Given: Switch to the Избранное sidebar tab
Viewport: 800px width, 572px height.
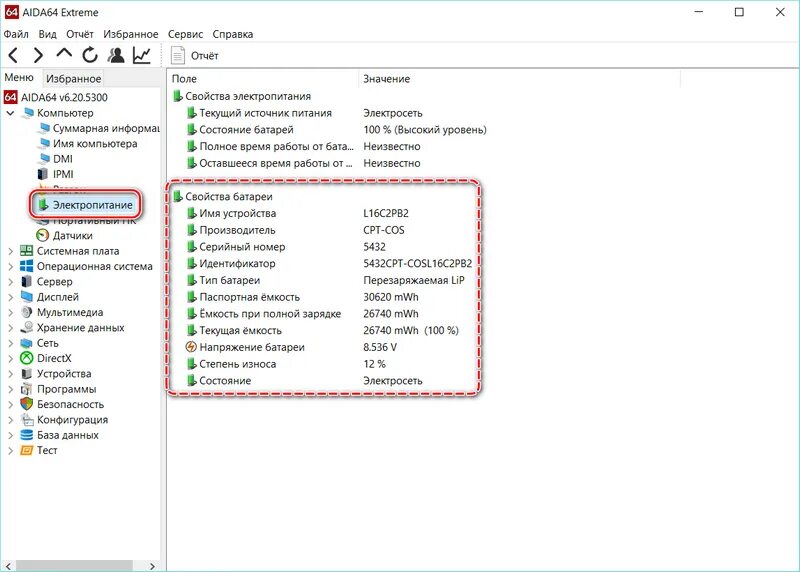Looking at the screenshot, I should [73, 79].
